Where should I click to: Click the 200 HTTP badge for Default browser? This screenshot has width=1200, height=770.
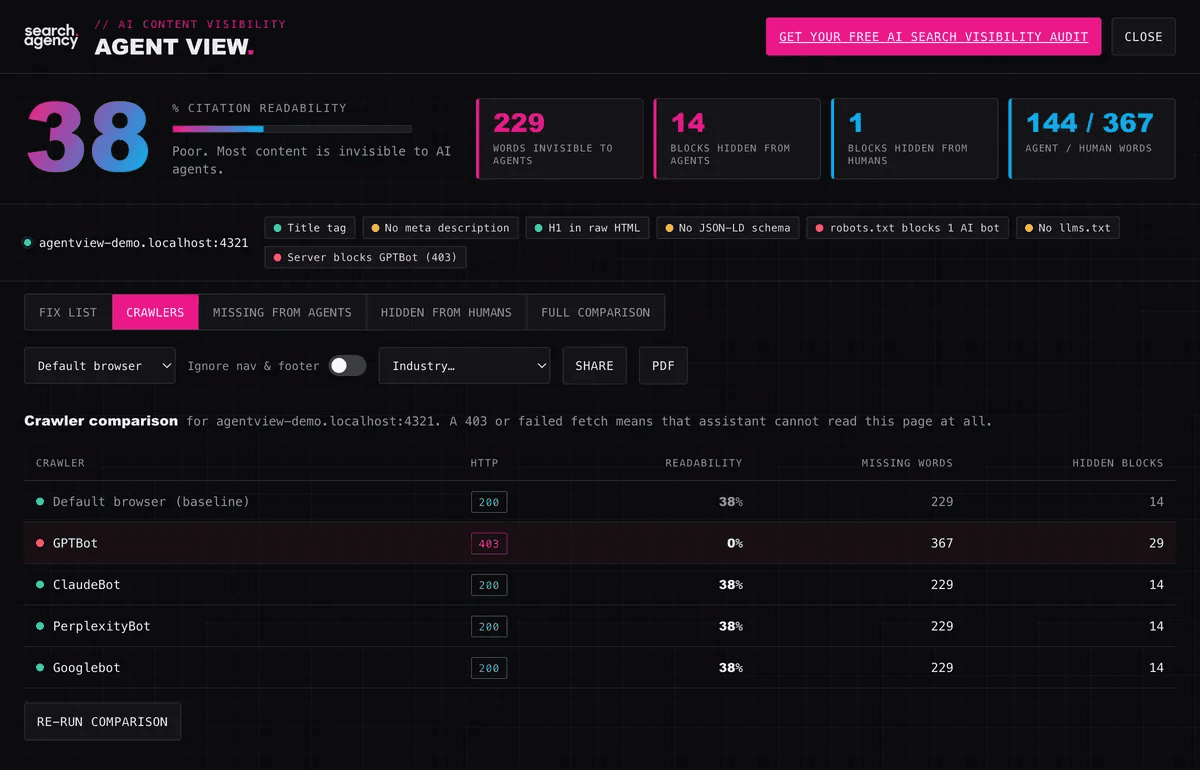pos(489,502)
